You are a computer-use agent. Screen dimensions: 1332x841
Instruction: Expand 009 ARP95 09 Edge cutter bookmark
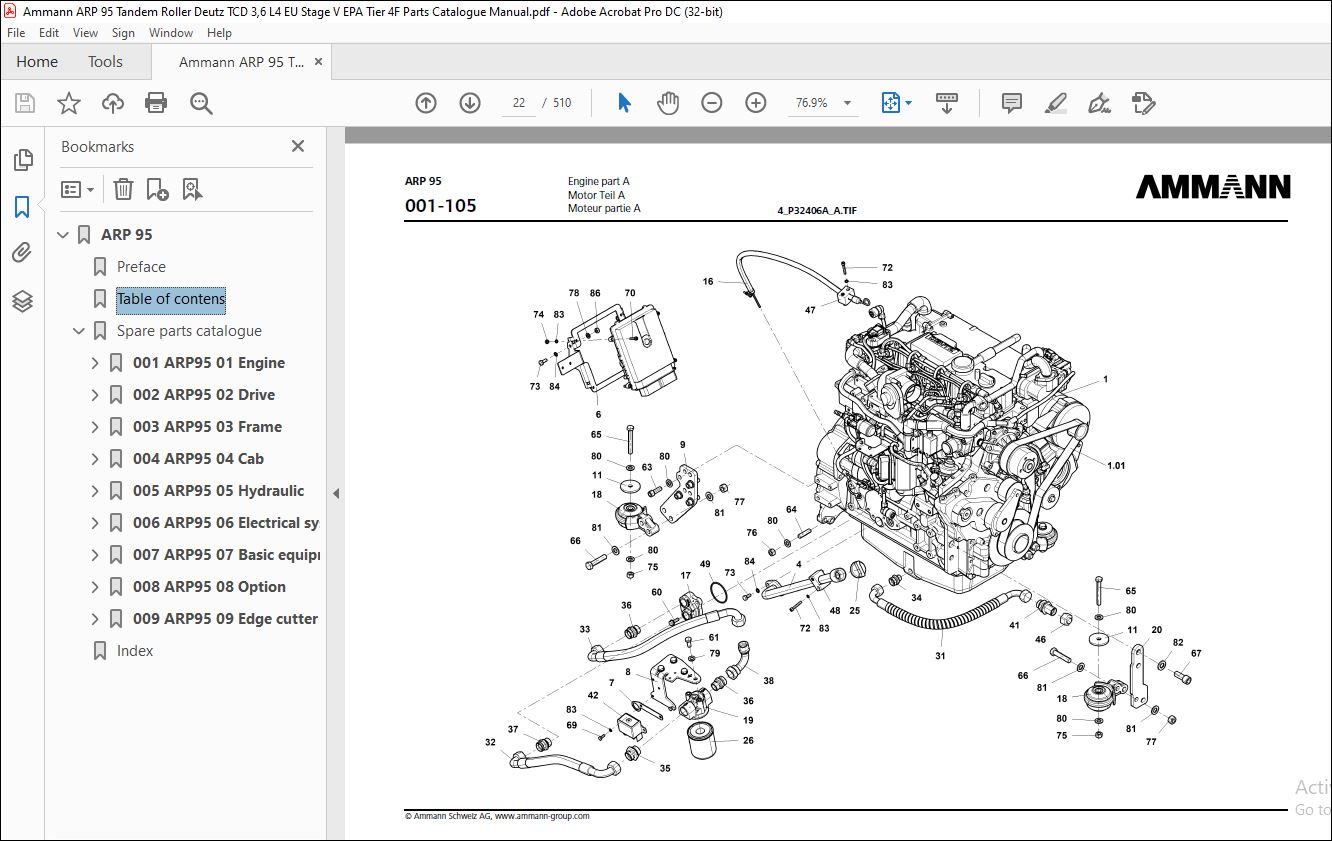pyautogui.click(x=95, y=619)
